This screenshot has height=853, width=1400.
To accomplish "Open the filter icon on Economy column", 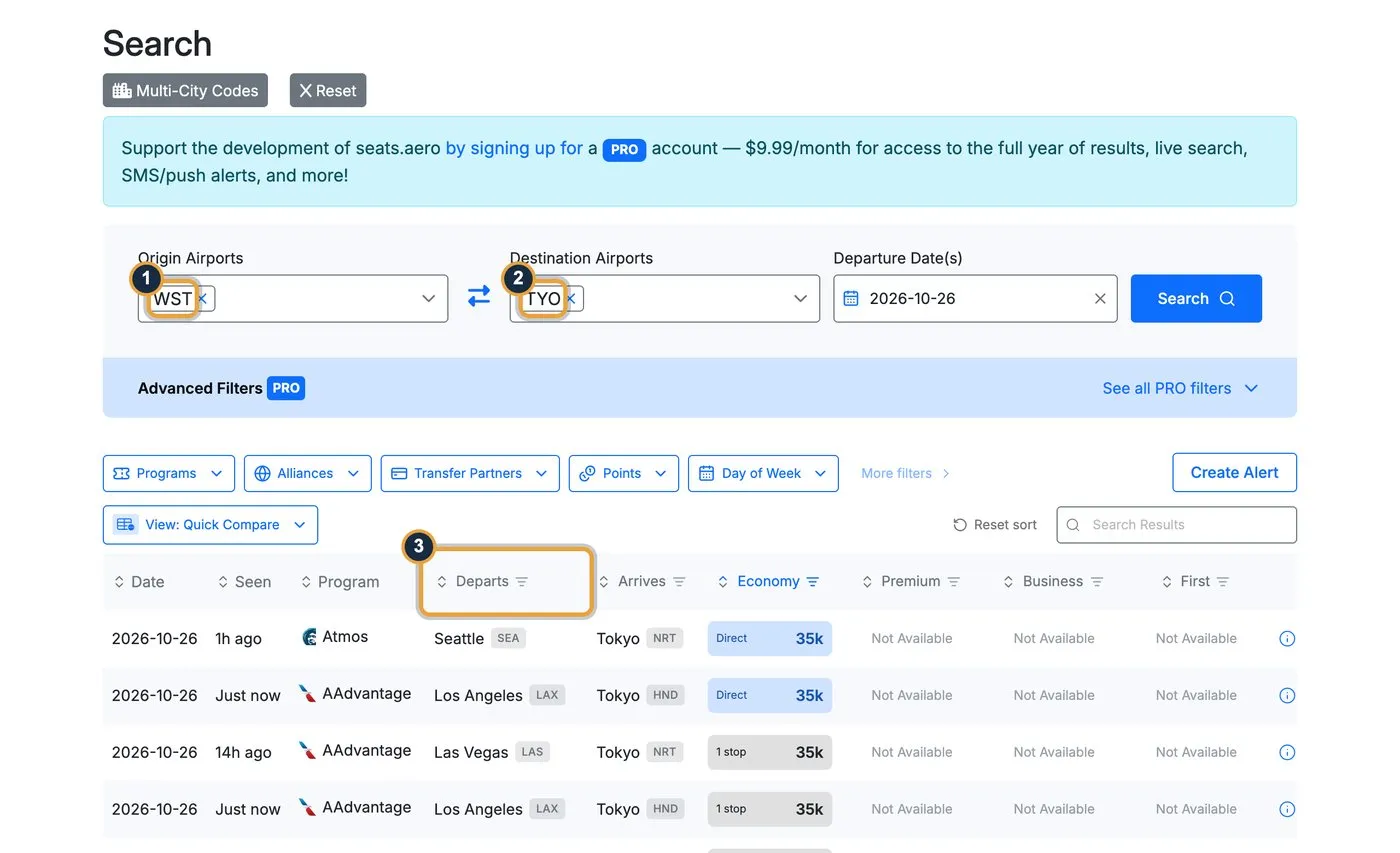I will pos(813,581).
